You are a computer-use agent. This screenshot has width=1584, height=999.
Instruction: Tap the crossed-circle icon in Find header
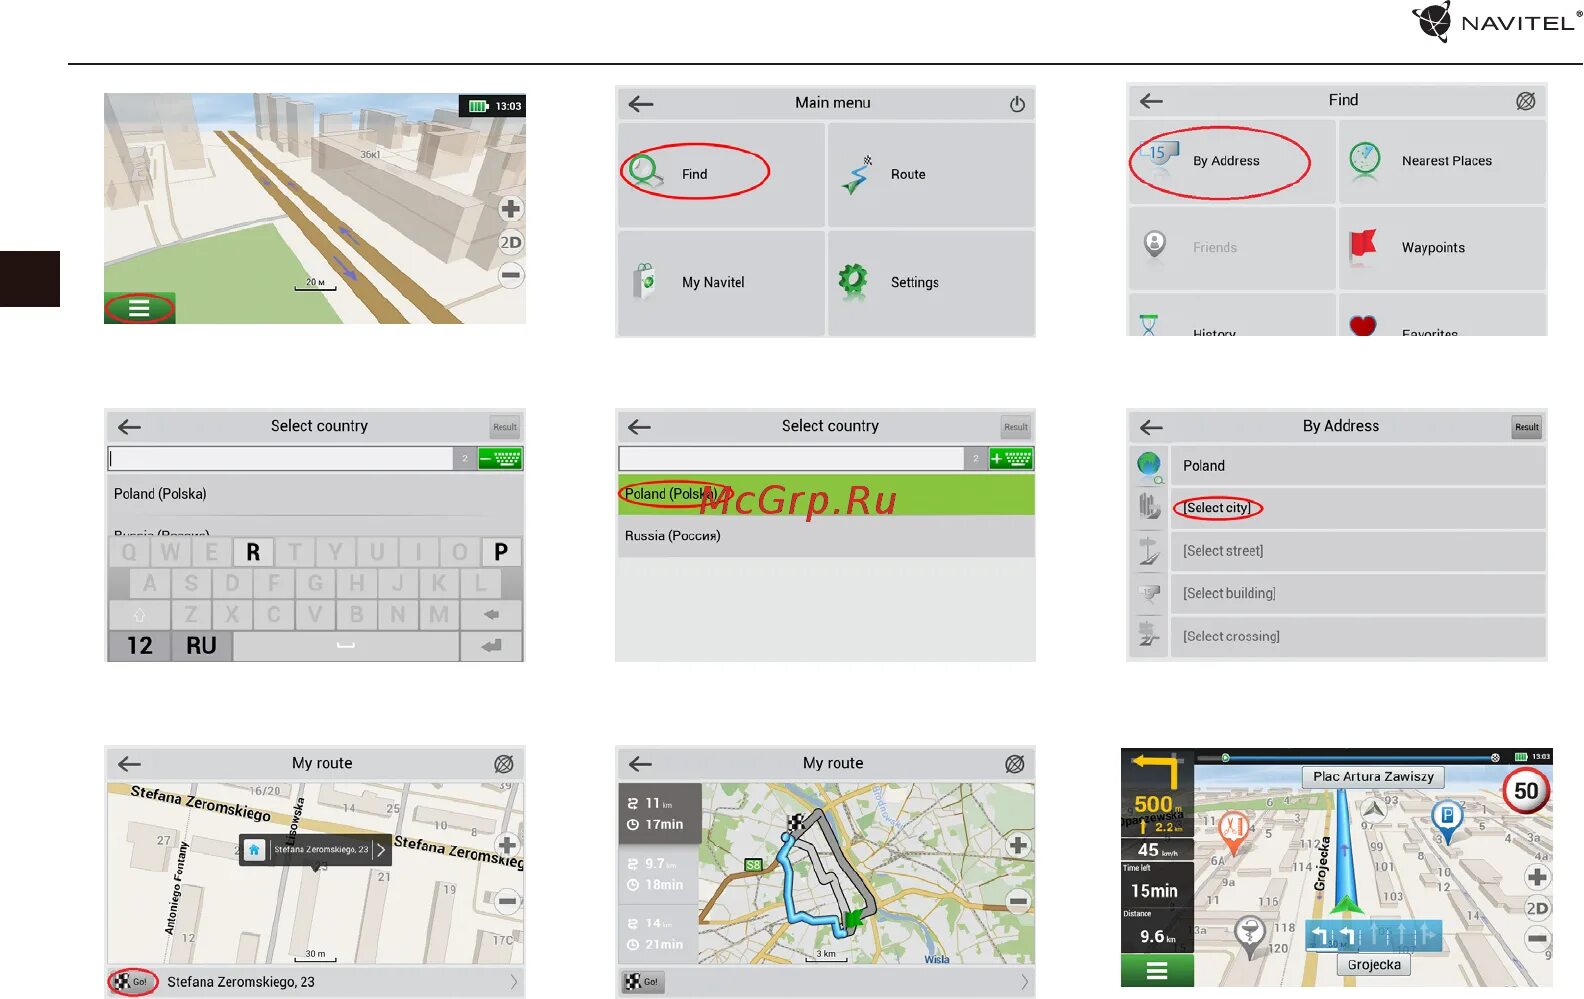[1526, 101]
